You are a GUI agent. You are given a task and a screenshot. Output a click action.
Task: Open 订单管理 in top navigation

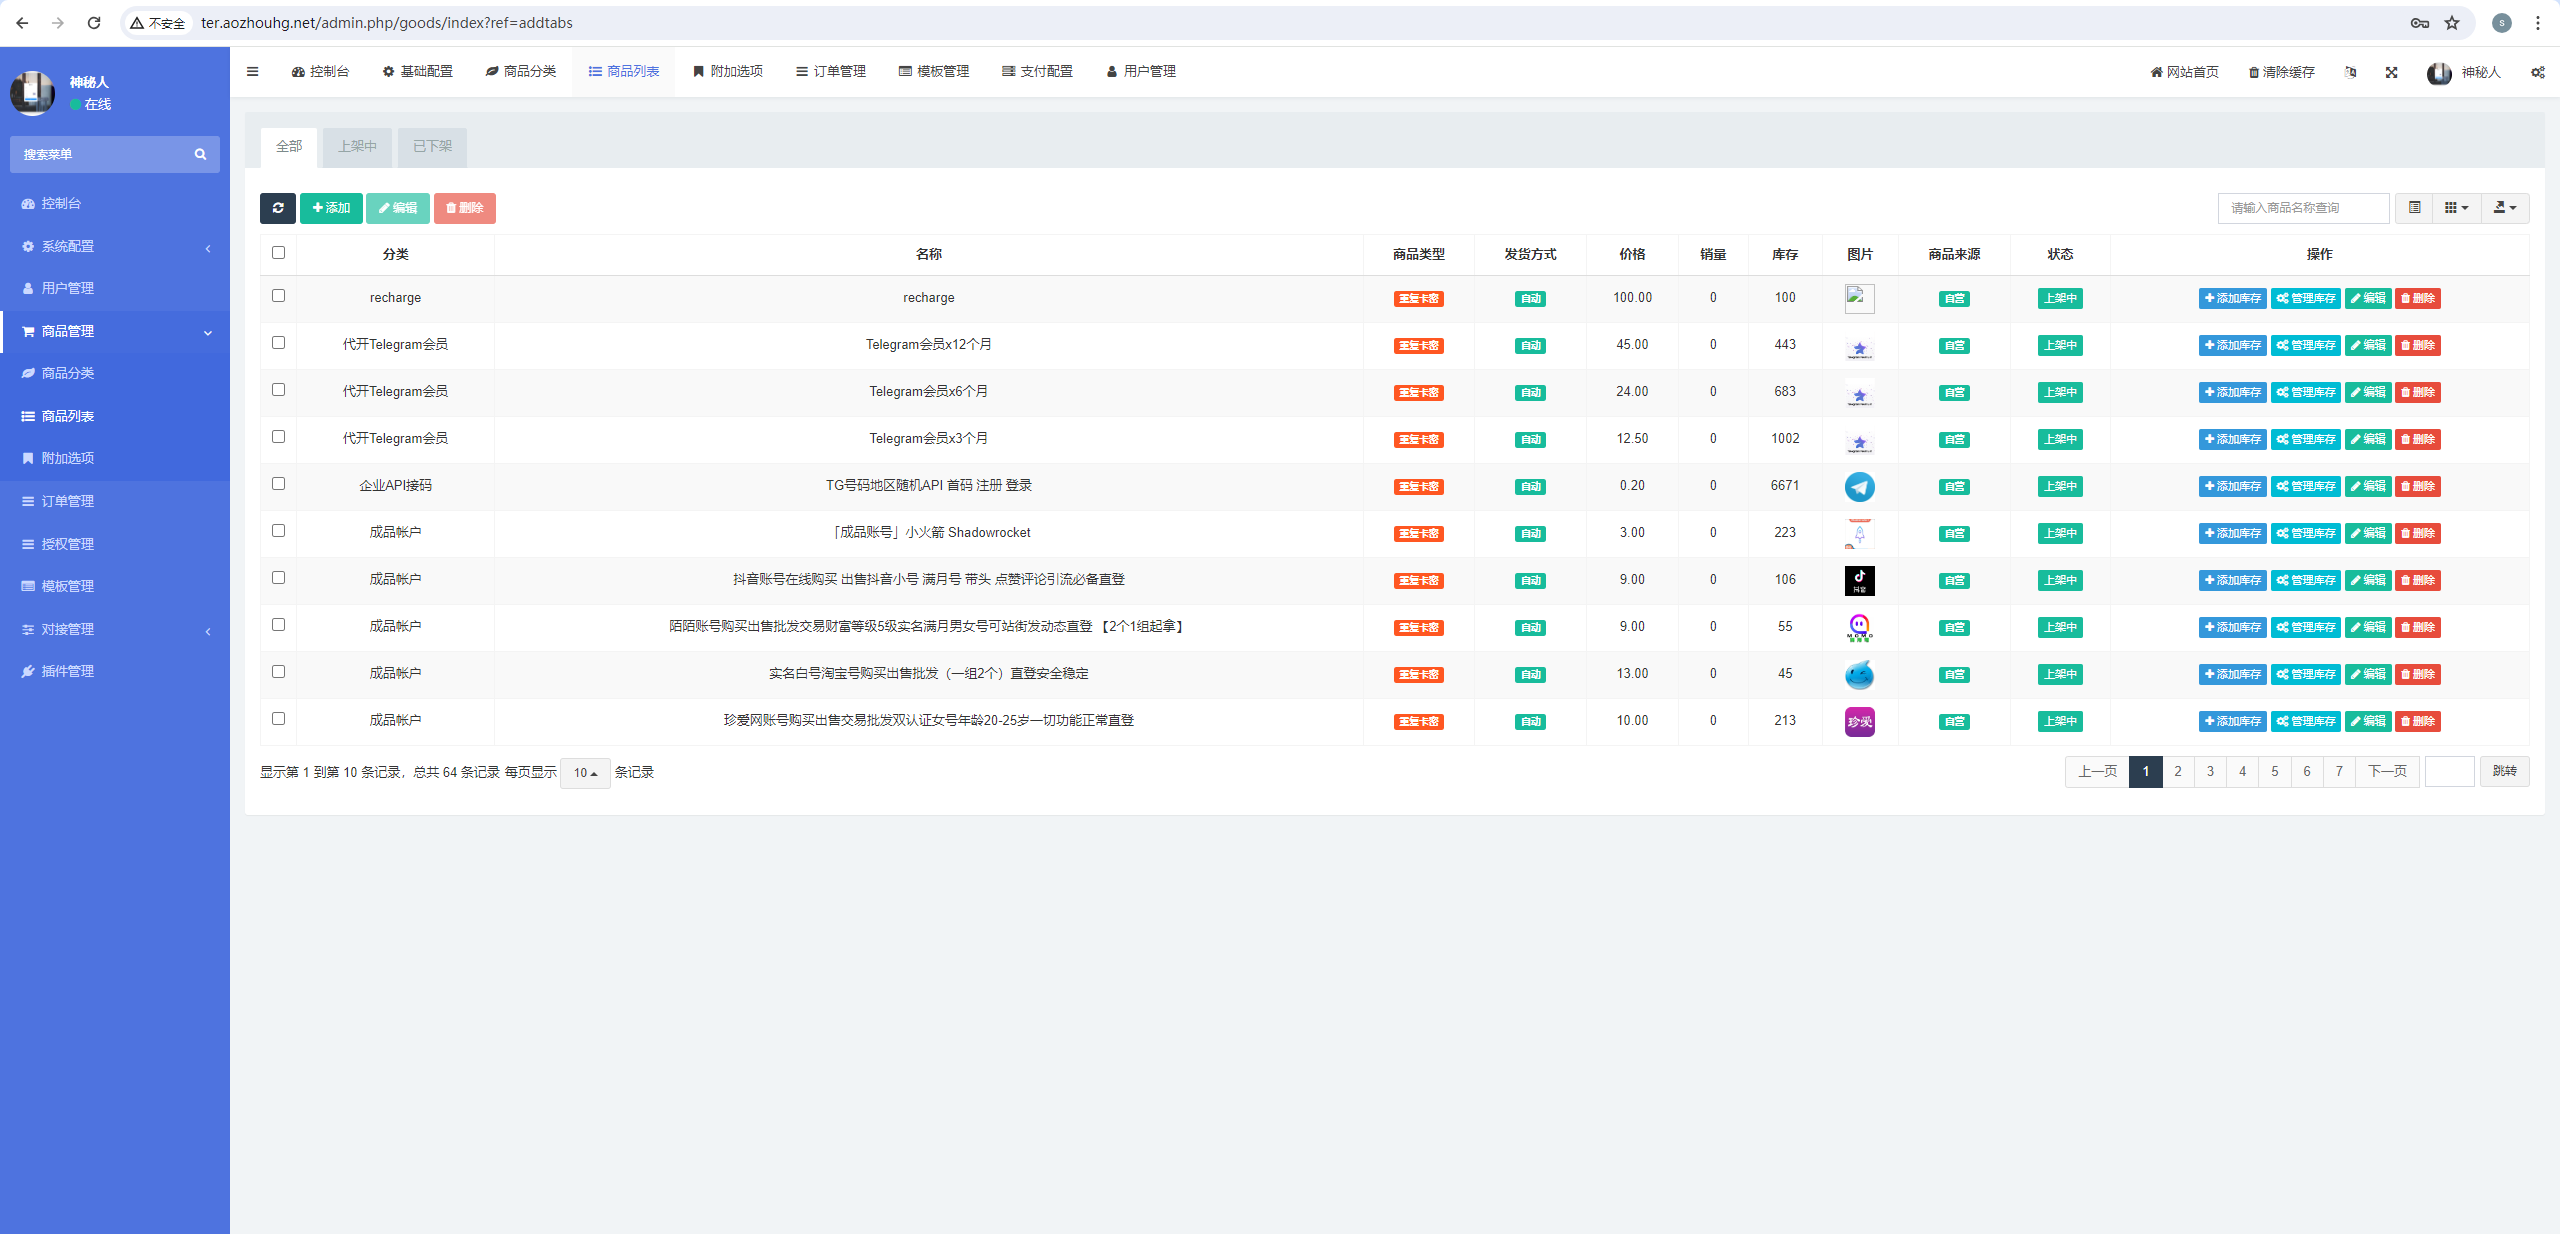coord(831,72)
